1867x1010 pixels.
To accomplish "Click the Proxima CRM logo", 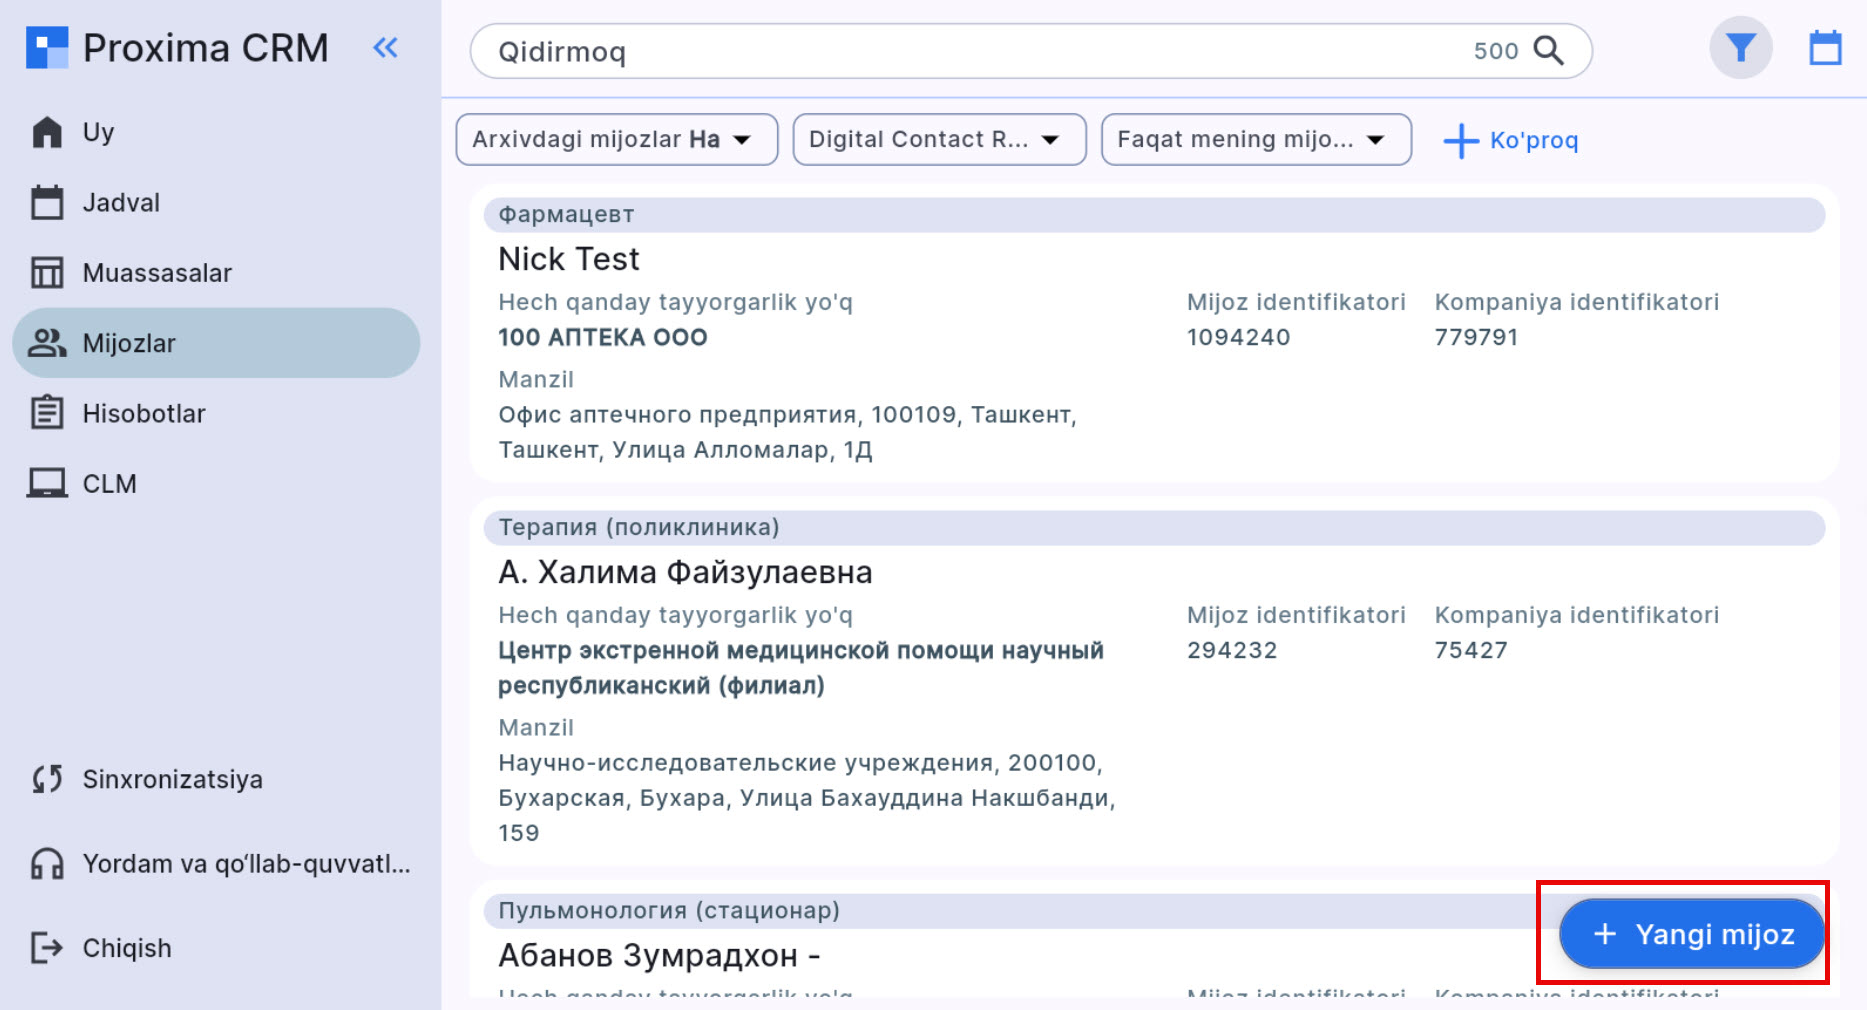I will tap(47, 48).
